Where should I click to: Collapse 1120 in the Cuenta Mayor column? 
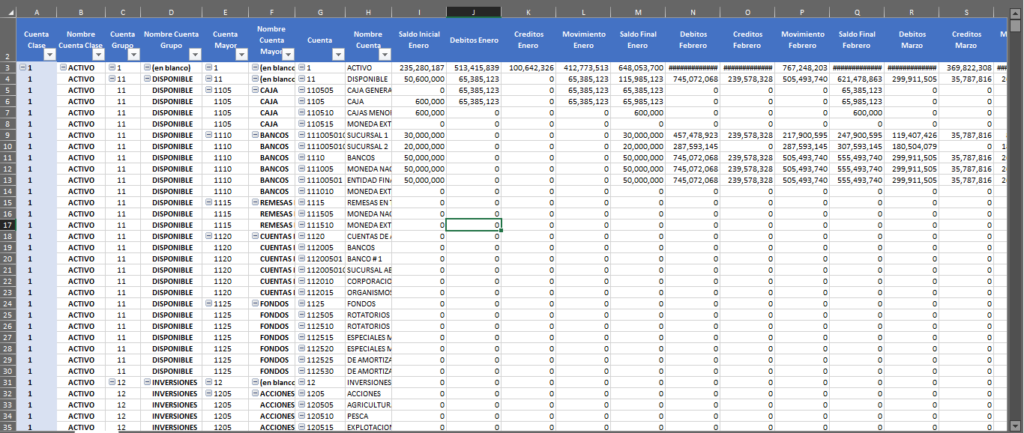[208, 236]
